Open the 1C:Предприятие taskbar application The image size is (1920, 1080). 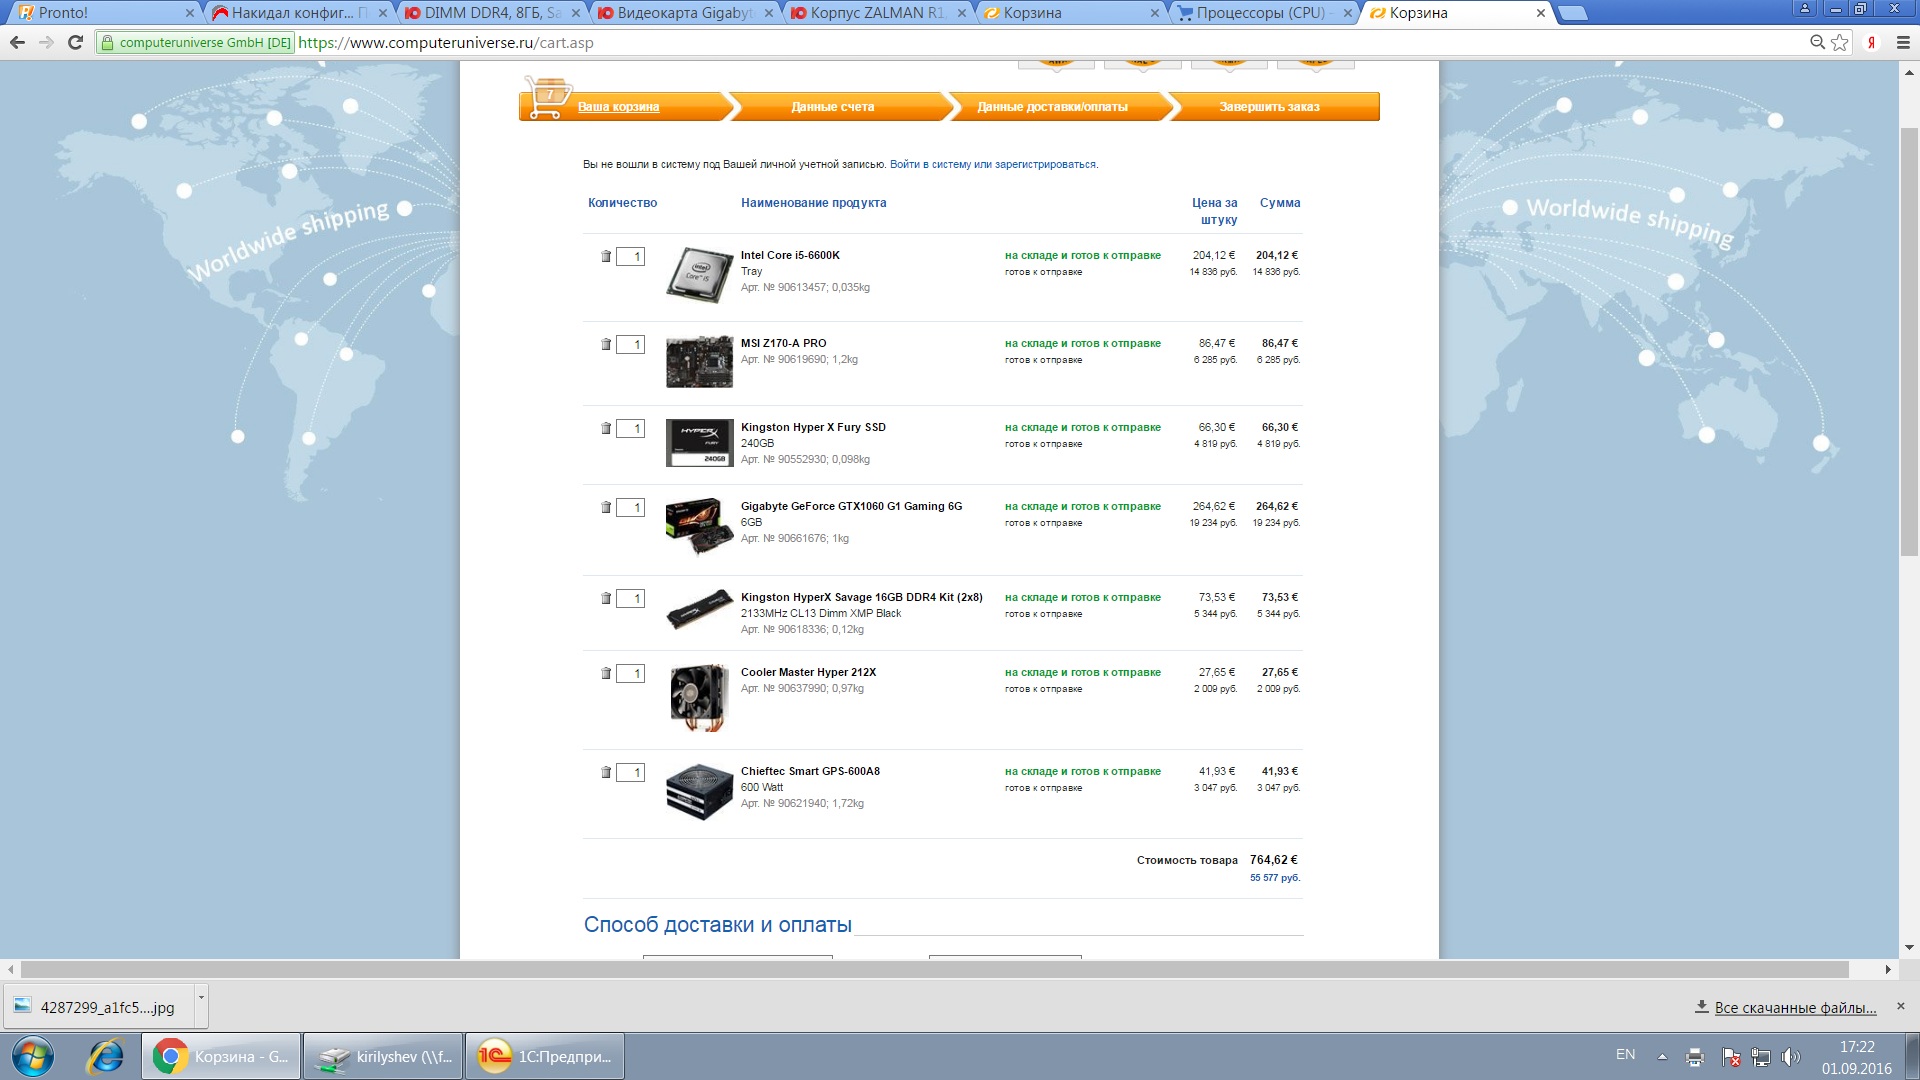point(545,1056)
